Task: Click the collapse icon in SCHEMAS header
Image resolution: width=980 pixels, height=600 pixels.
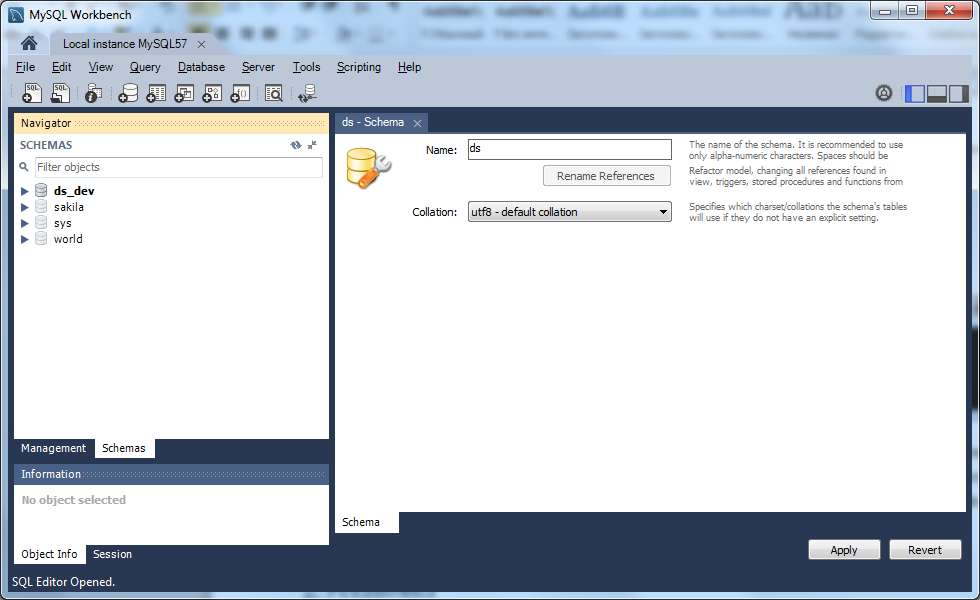Action: (312, 145)
